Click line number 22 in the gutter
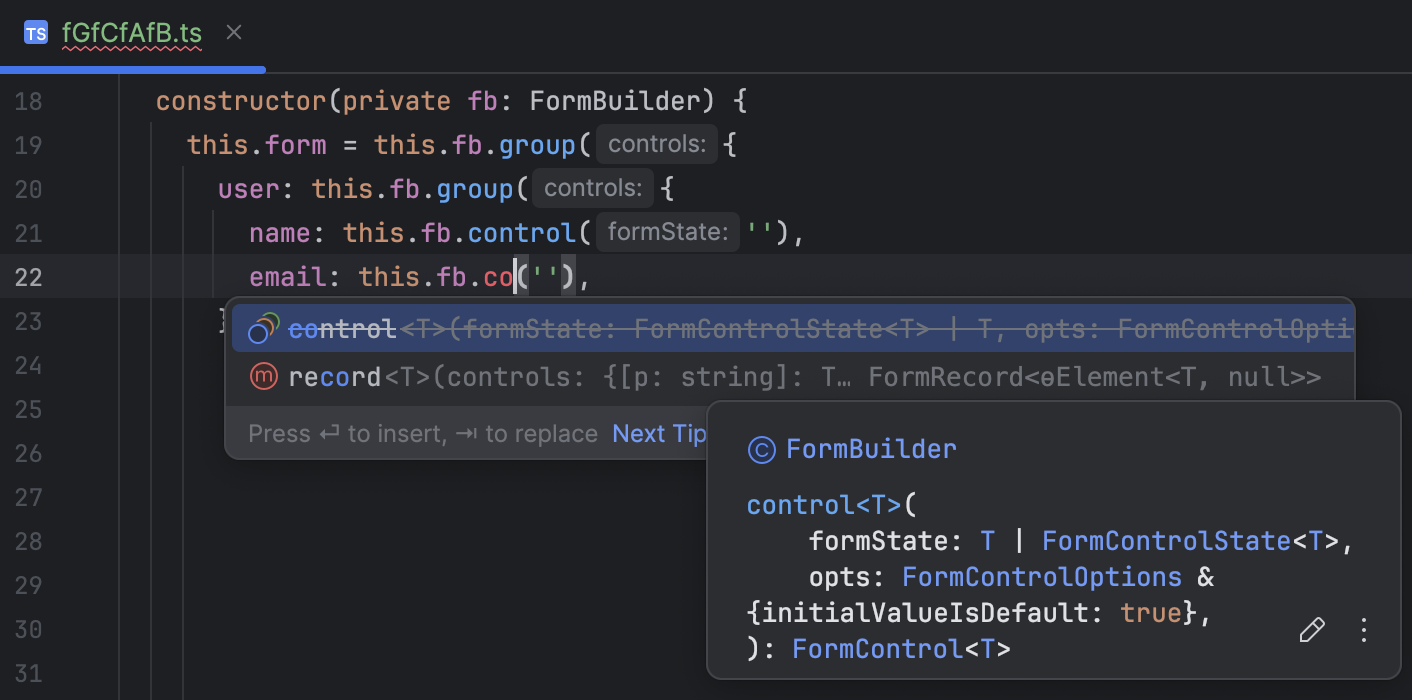The width and height of the screenshot is (1412, 700). coord(28,277)
